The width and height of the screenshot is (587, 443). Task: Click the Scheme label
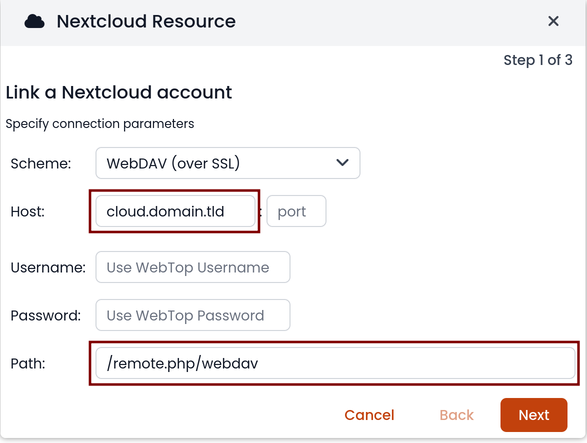click(41, 164)
